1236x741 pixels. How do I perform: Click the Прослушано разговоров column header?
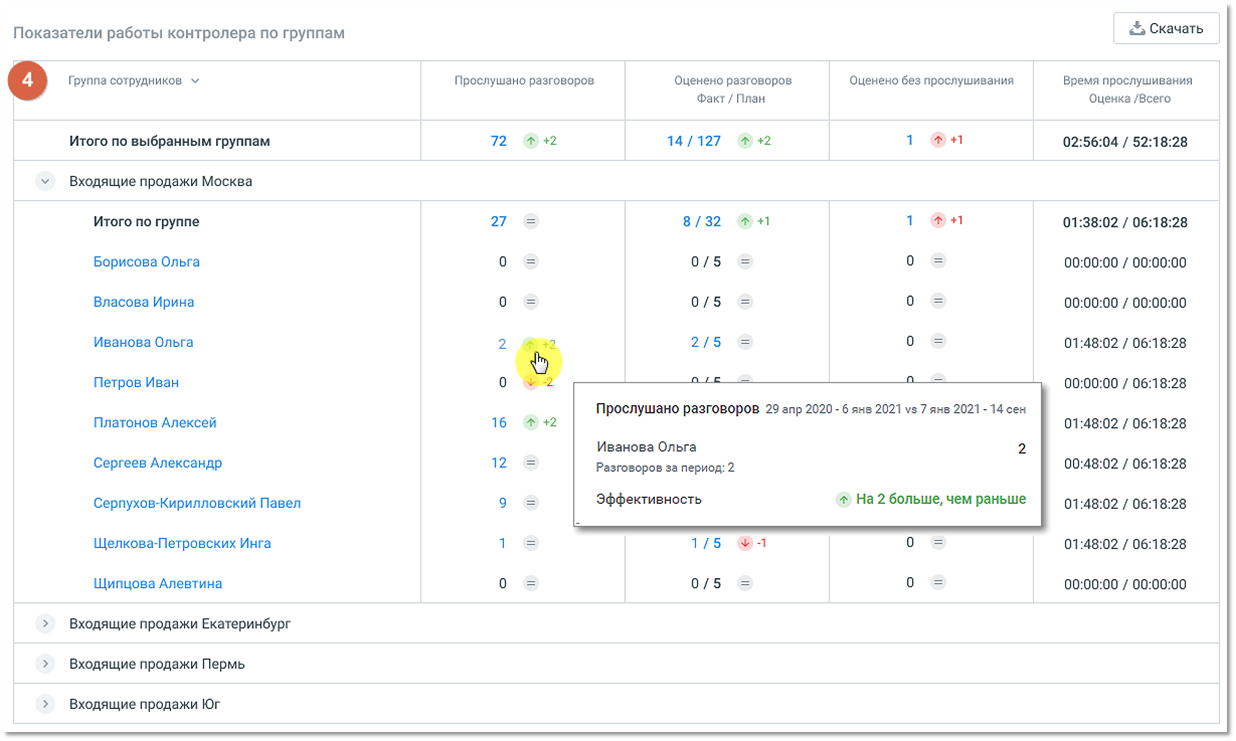(x=524, y=81)
